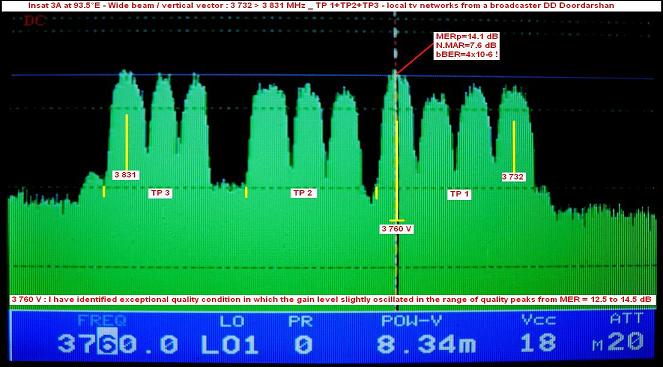The image size is (663, 367).
Task: Click the 3 760 V frequency label
Action: click(397, 229)
